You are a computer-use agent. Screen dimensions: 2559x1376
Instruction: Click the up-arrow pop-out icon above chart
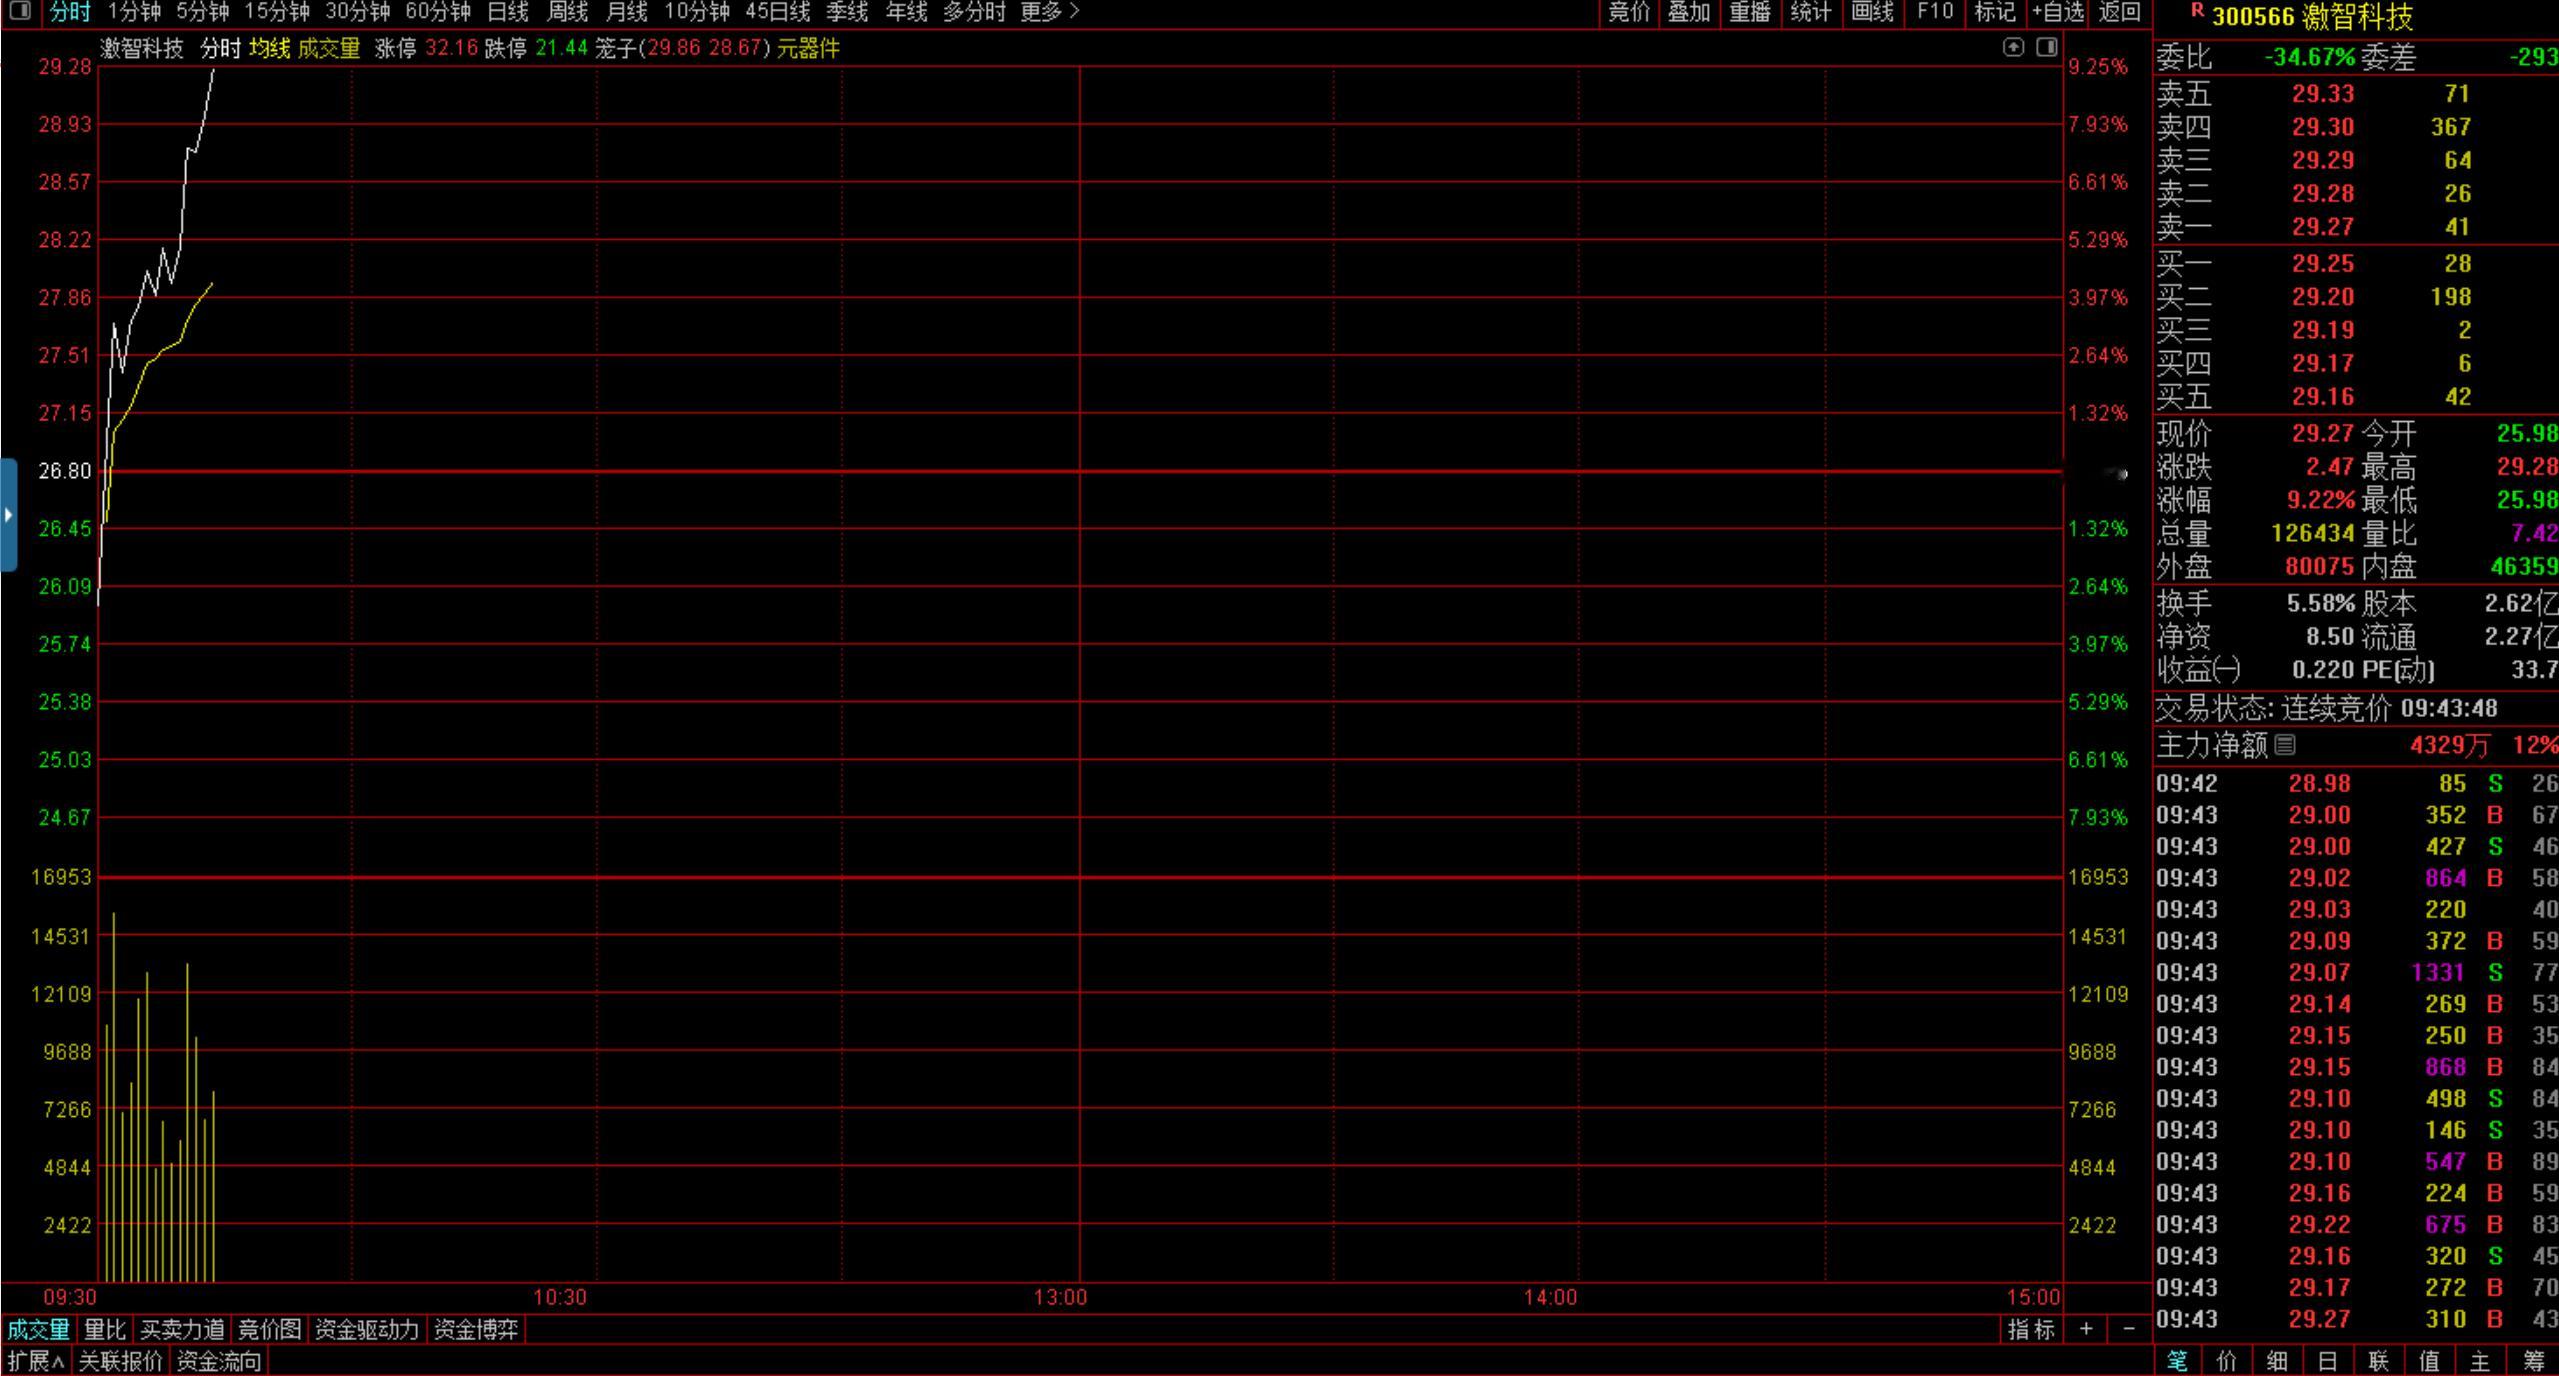[2013, 47]
